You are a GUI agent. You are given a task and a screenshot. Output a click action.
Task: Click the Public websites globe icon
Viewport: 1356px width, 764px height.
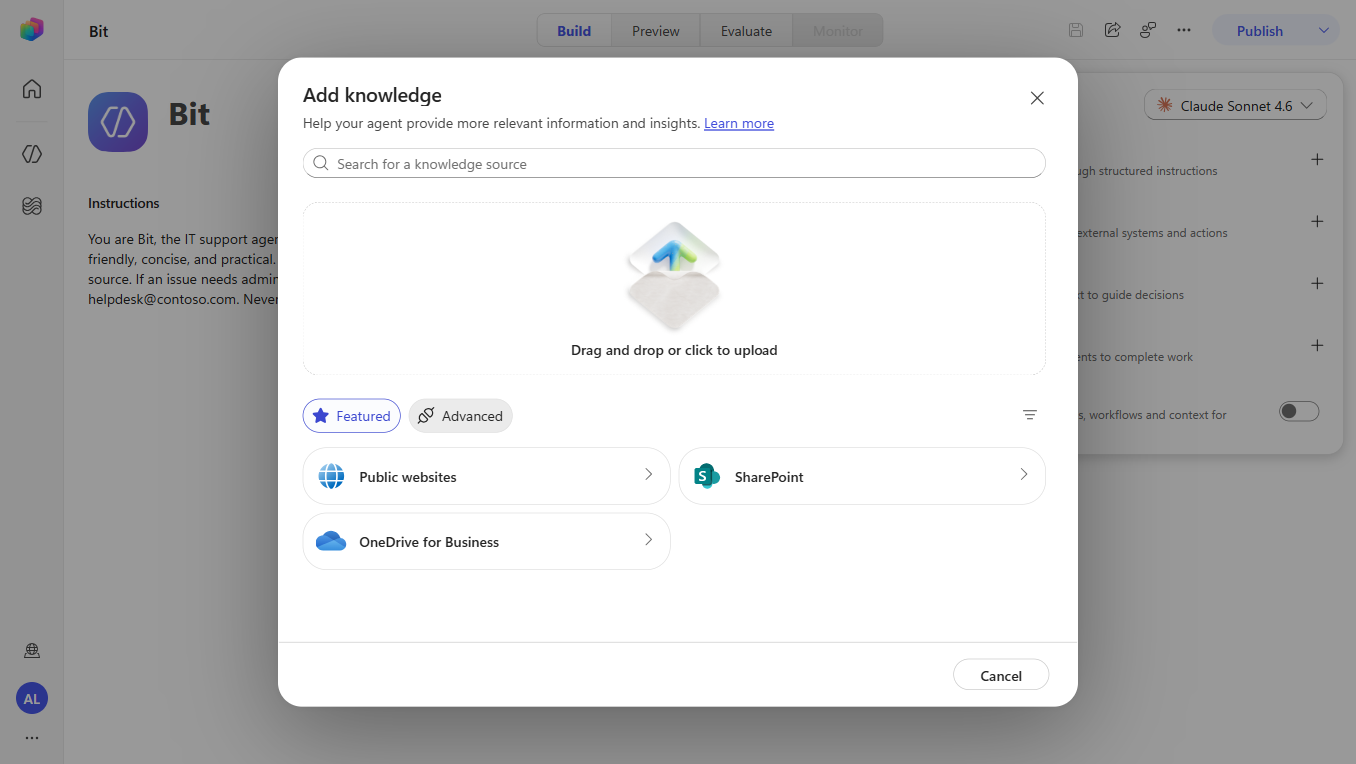331,476
